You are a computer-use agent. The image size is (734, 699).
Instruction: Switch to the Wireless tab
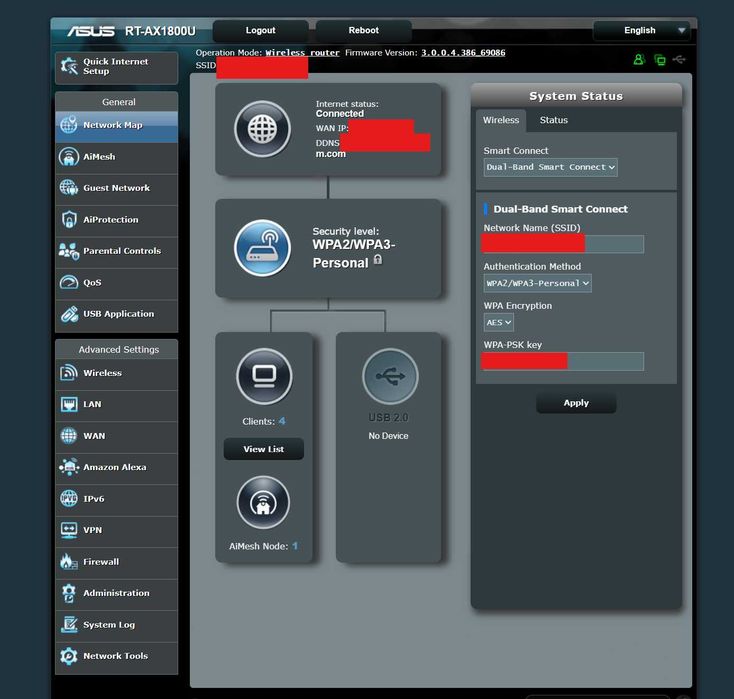point(501,120)
